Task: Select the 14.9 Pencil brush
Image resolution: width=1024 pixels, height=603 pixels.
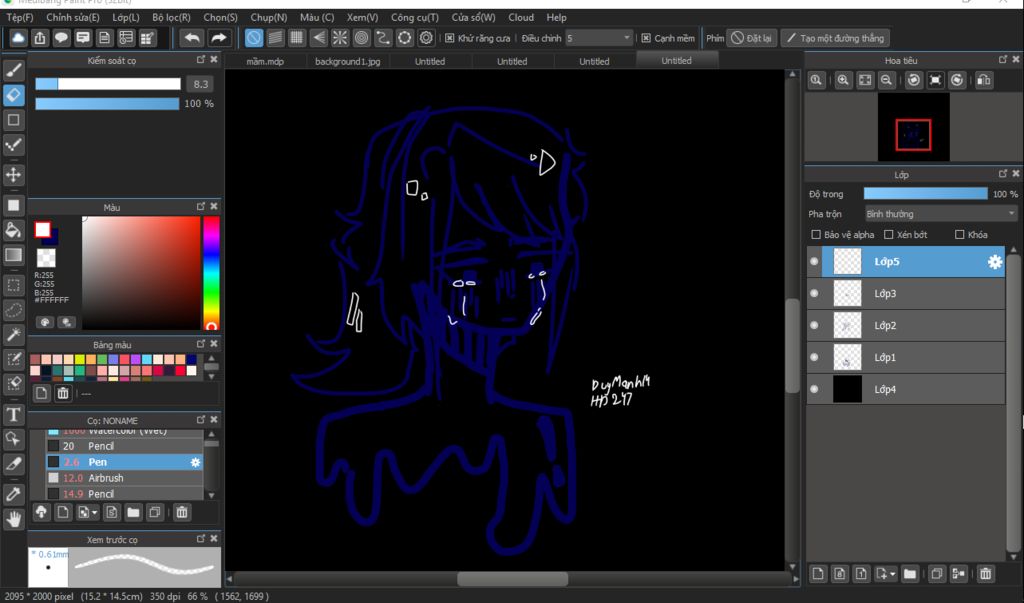Action: (x=125, y=493)
